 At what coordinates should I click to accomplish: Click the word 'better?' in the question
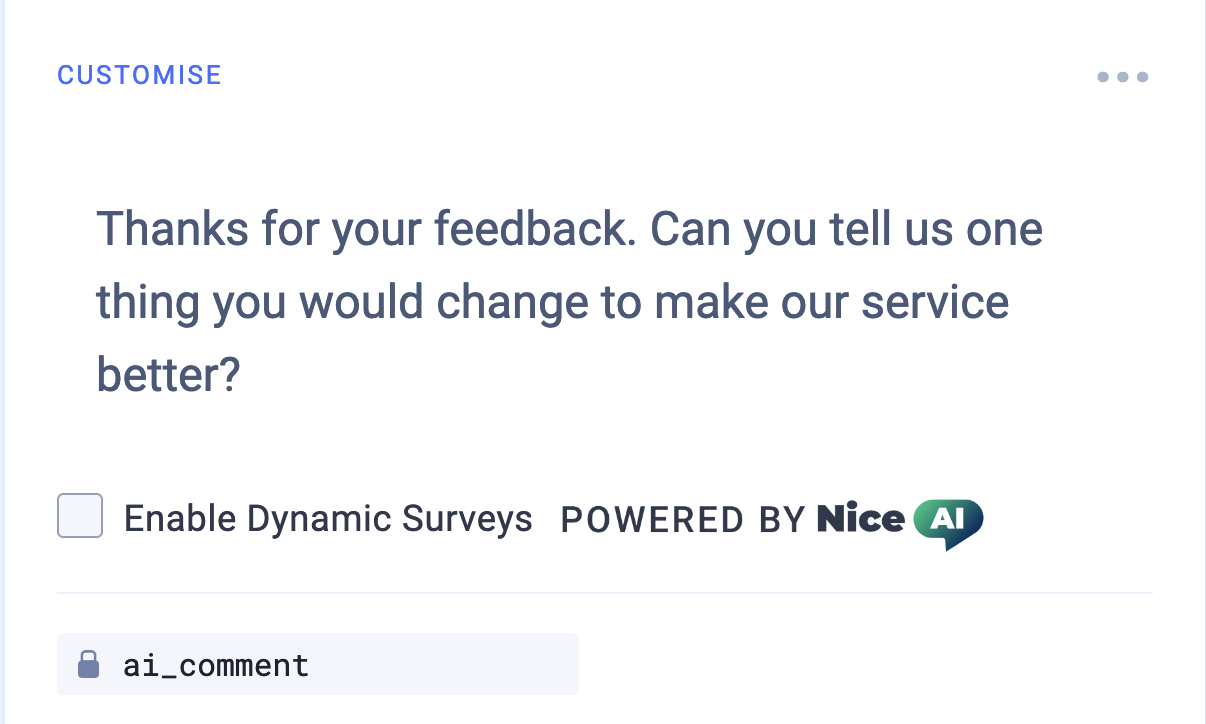[168, 375]
